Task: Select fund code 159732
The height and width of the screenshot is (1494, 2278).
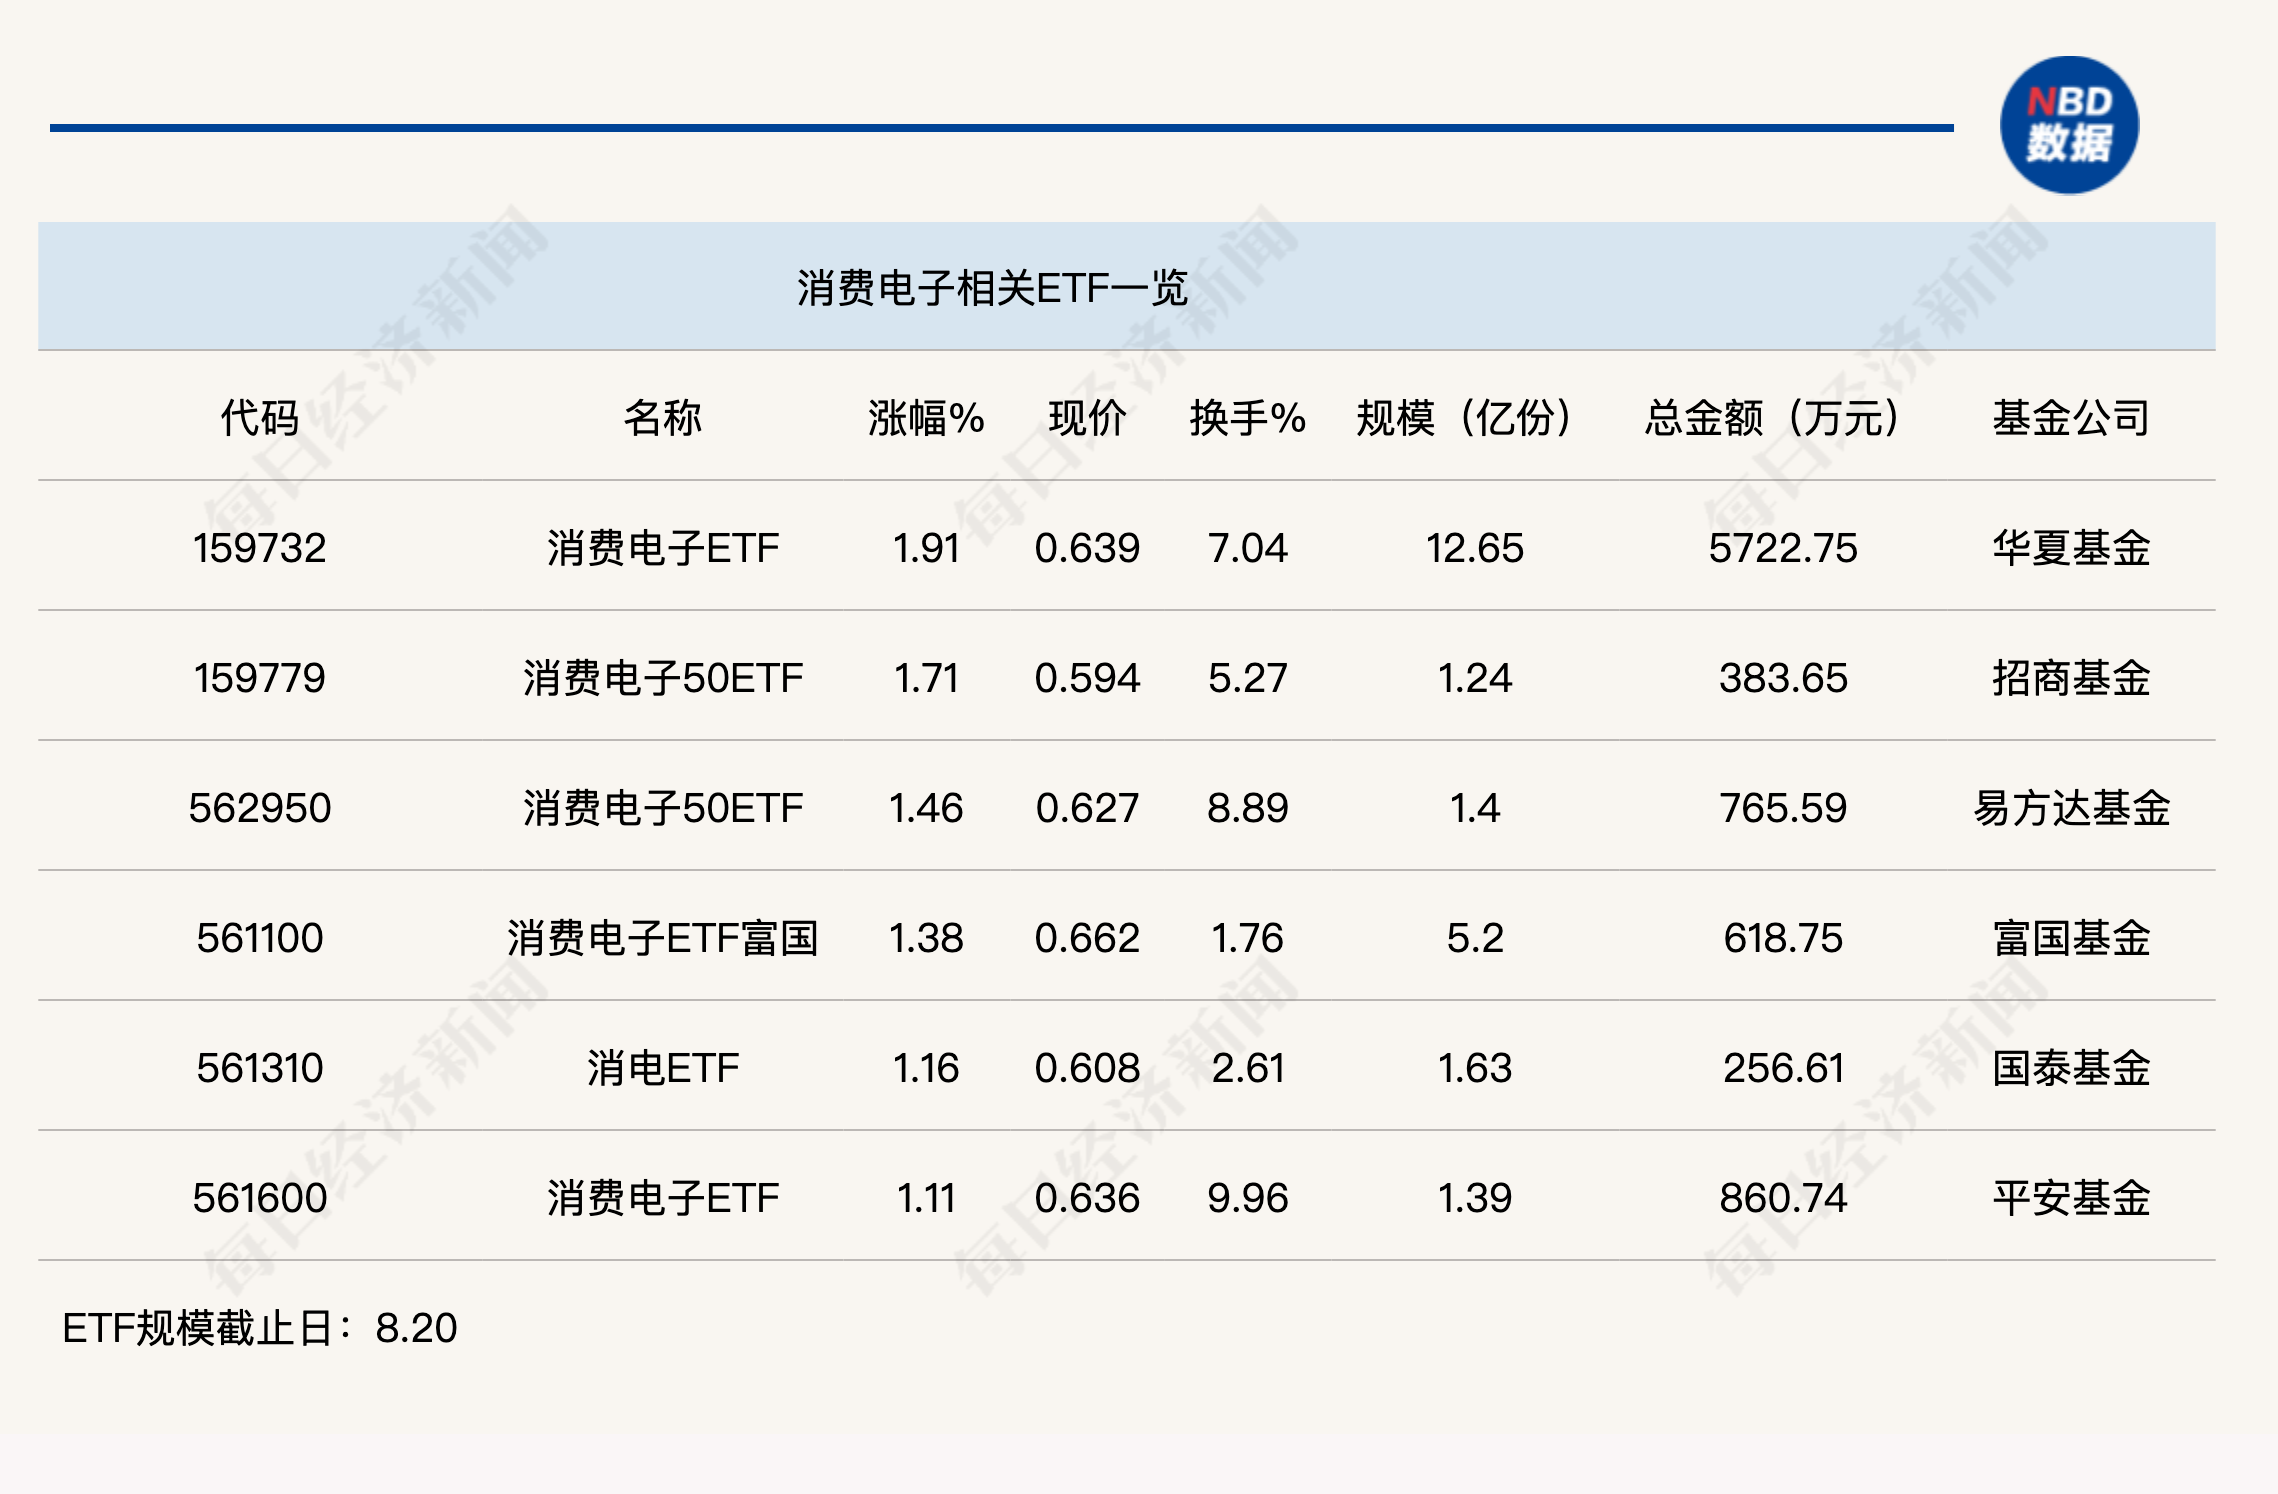Action: 260,548
